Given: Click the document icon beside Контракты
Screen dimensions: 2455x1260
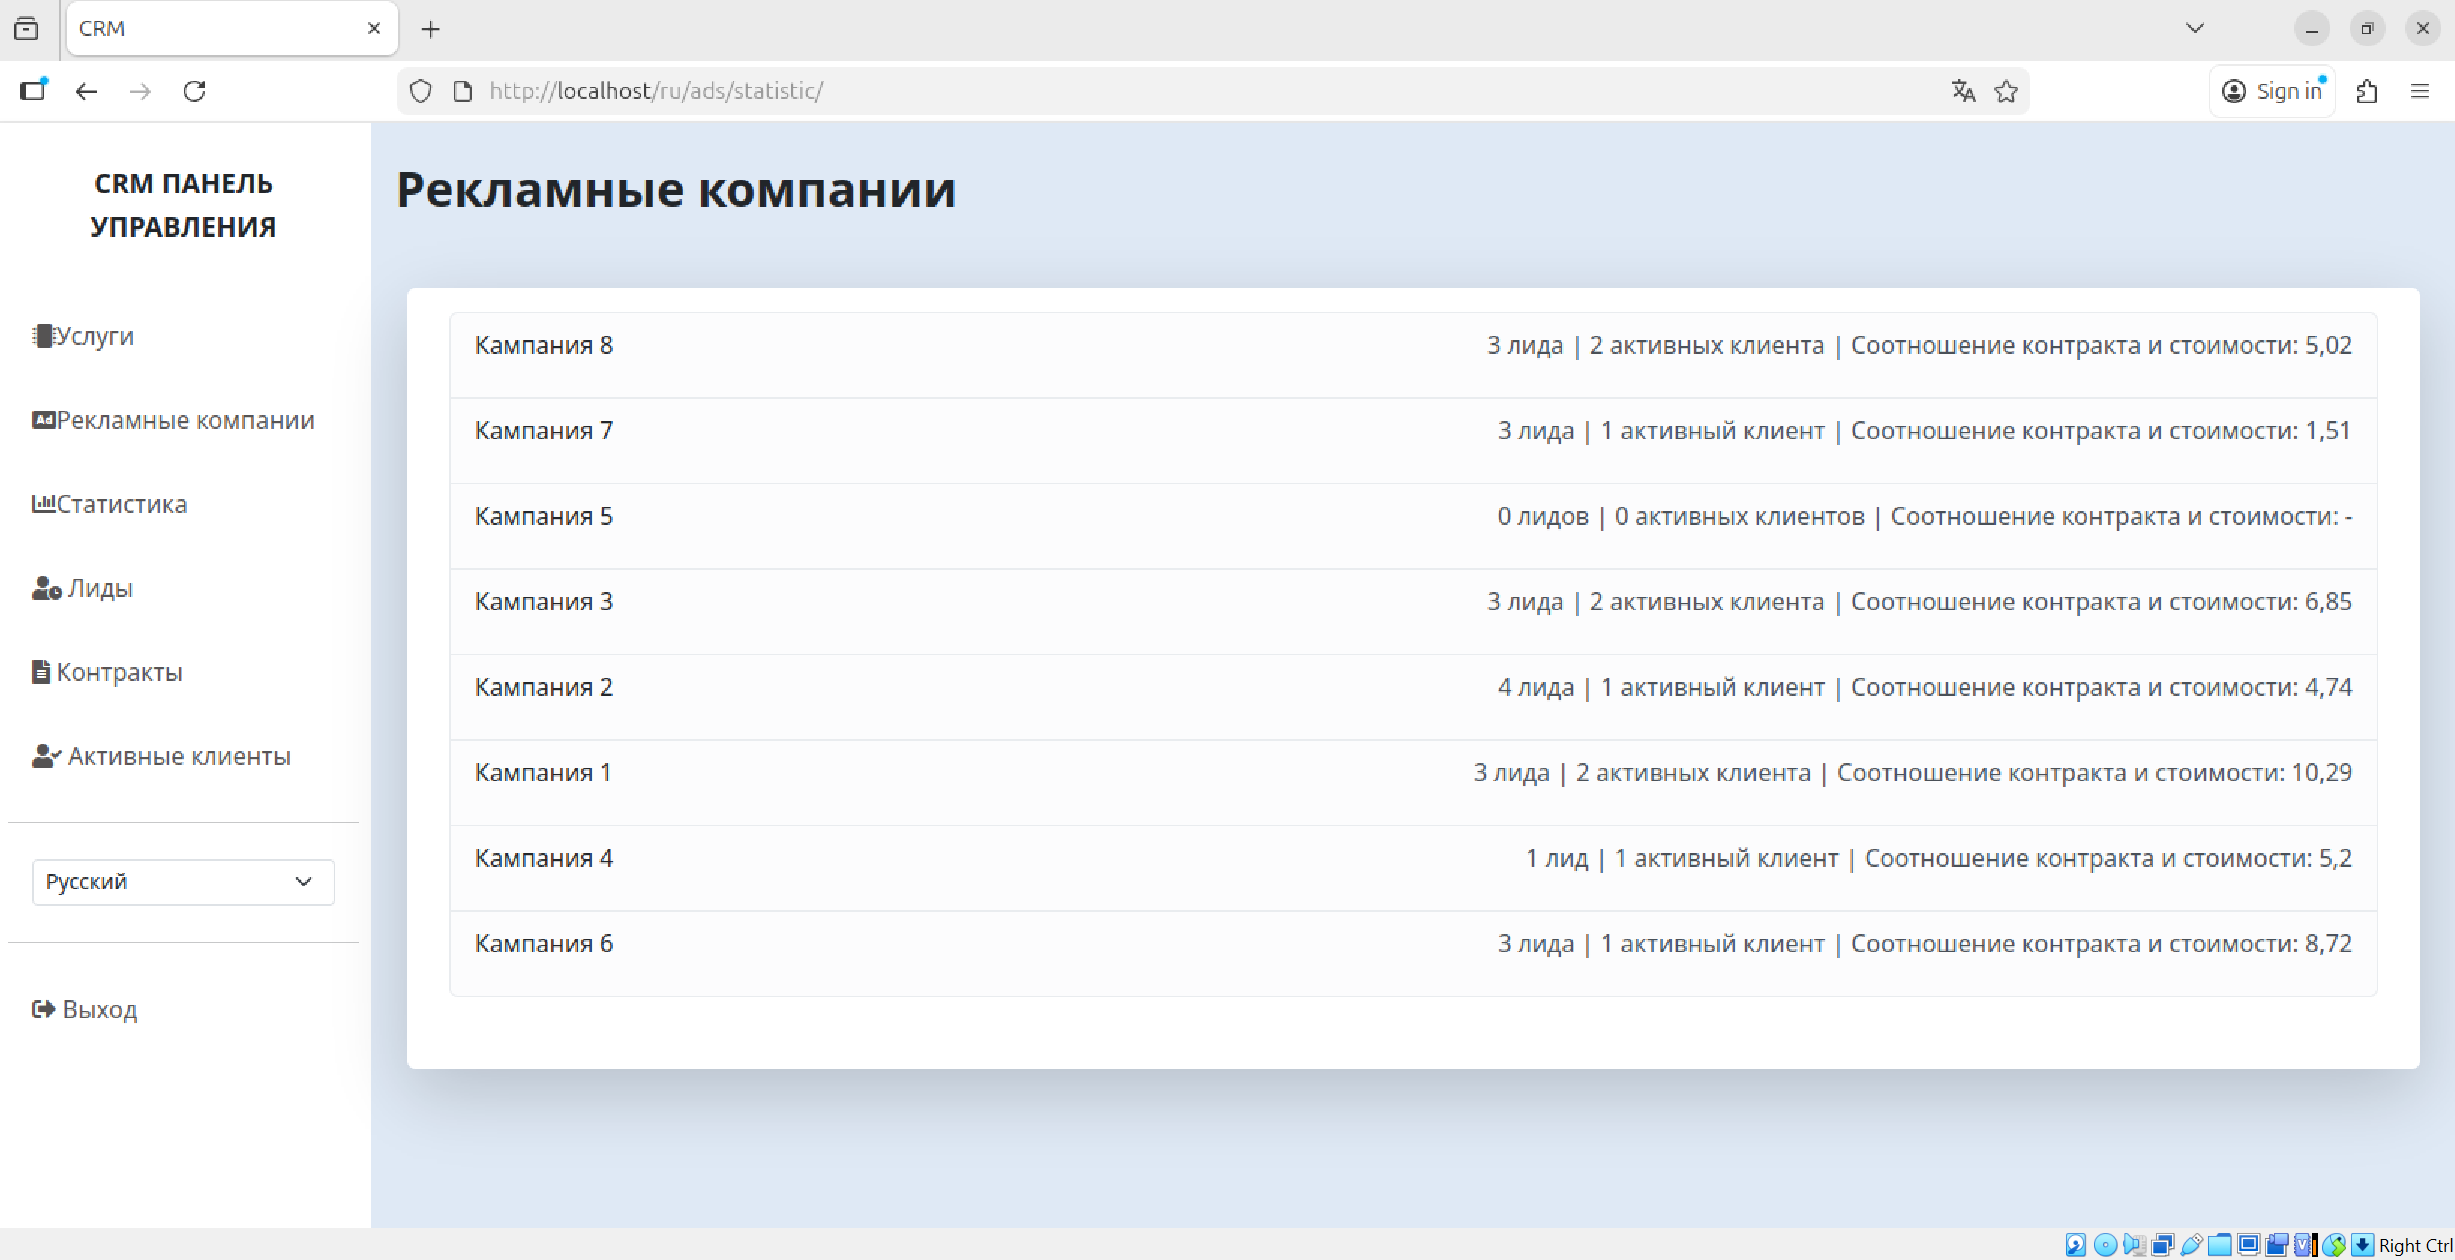Looking at the screenshot, I should [41, 672].
